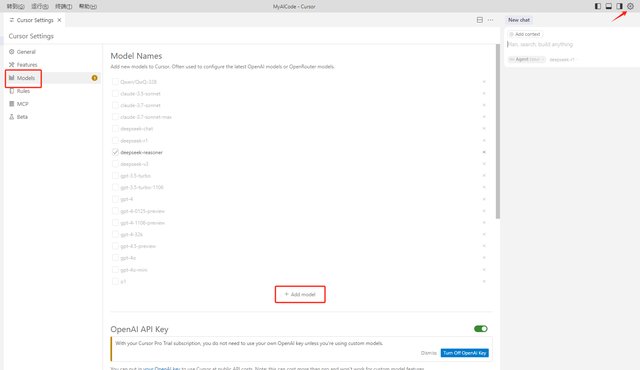The width and height of the screenshot is (640, 370).
Task: Click the settings page vertical scrollbar
Action: (498, 131)
